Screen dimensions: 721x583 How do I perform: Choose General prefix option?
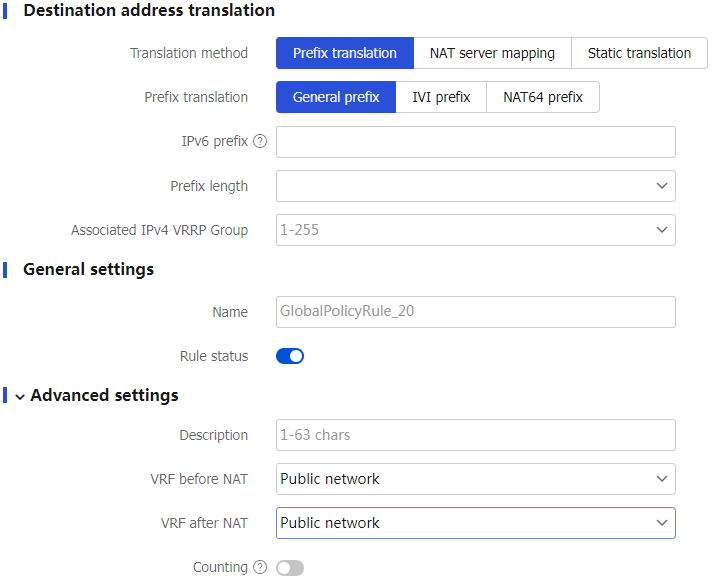[336, 97]
